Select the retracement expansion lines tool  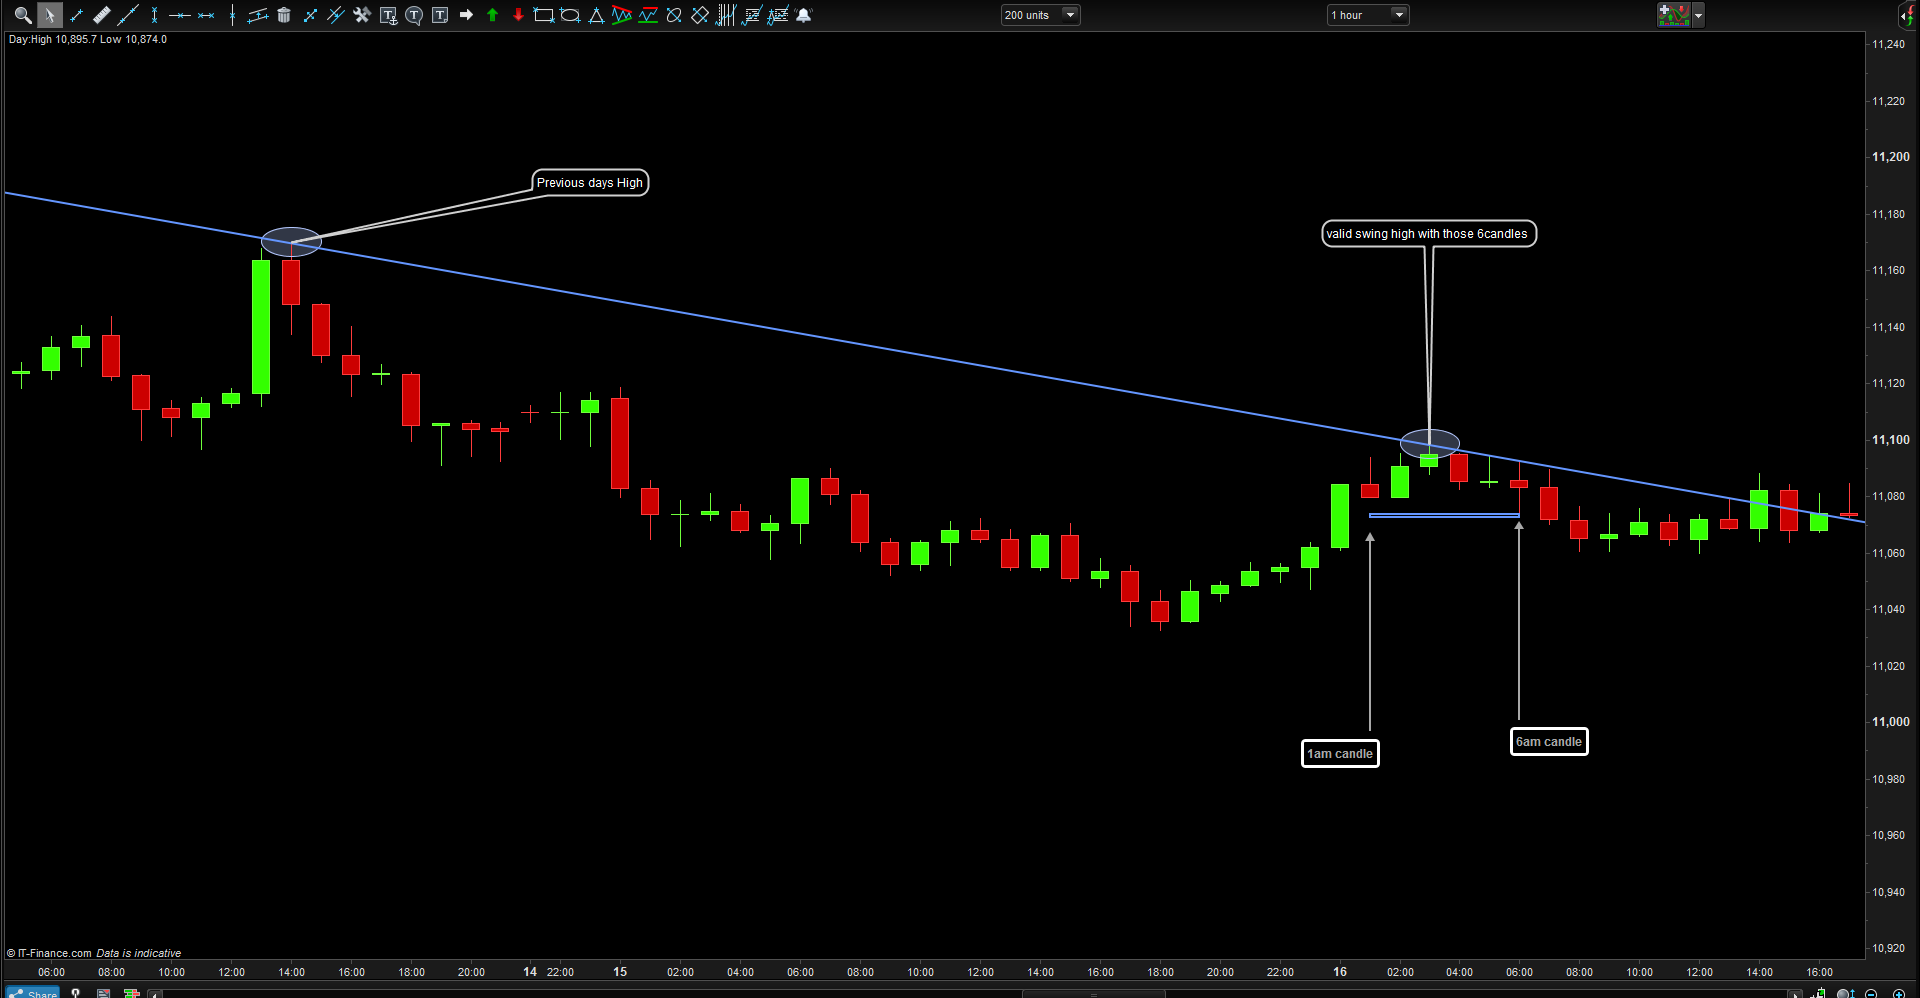pyautogui.click(x=778, y=15)
